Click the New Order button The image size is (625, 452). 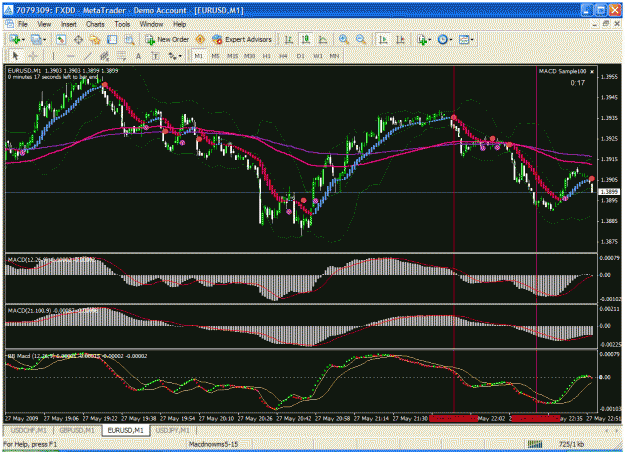[167, 39]
